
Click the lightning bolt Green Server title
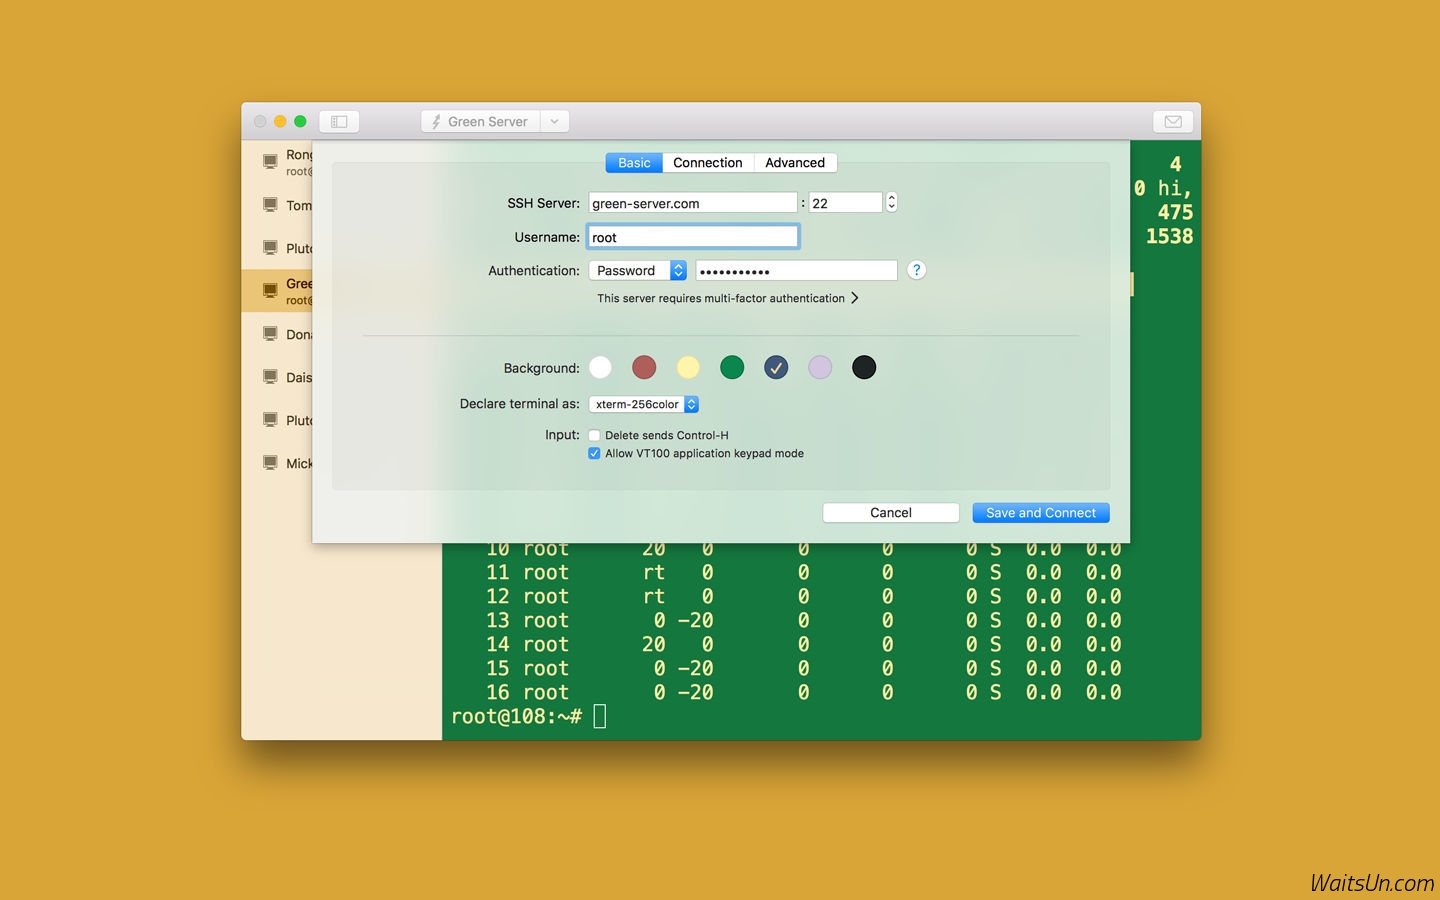click(x=480, y=122)
